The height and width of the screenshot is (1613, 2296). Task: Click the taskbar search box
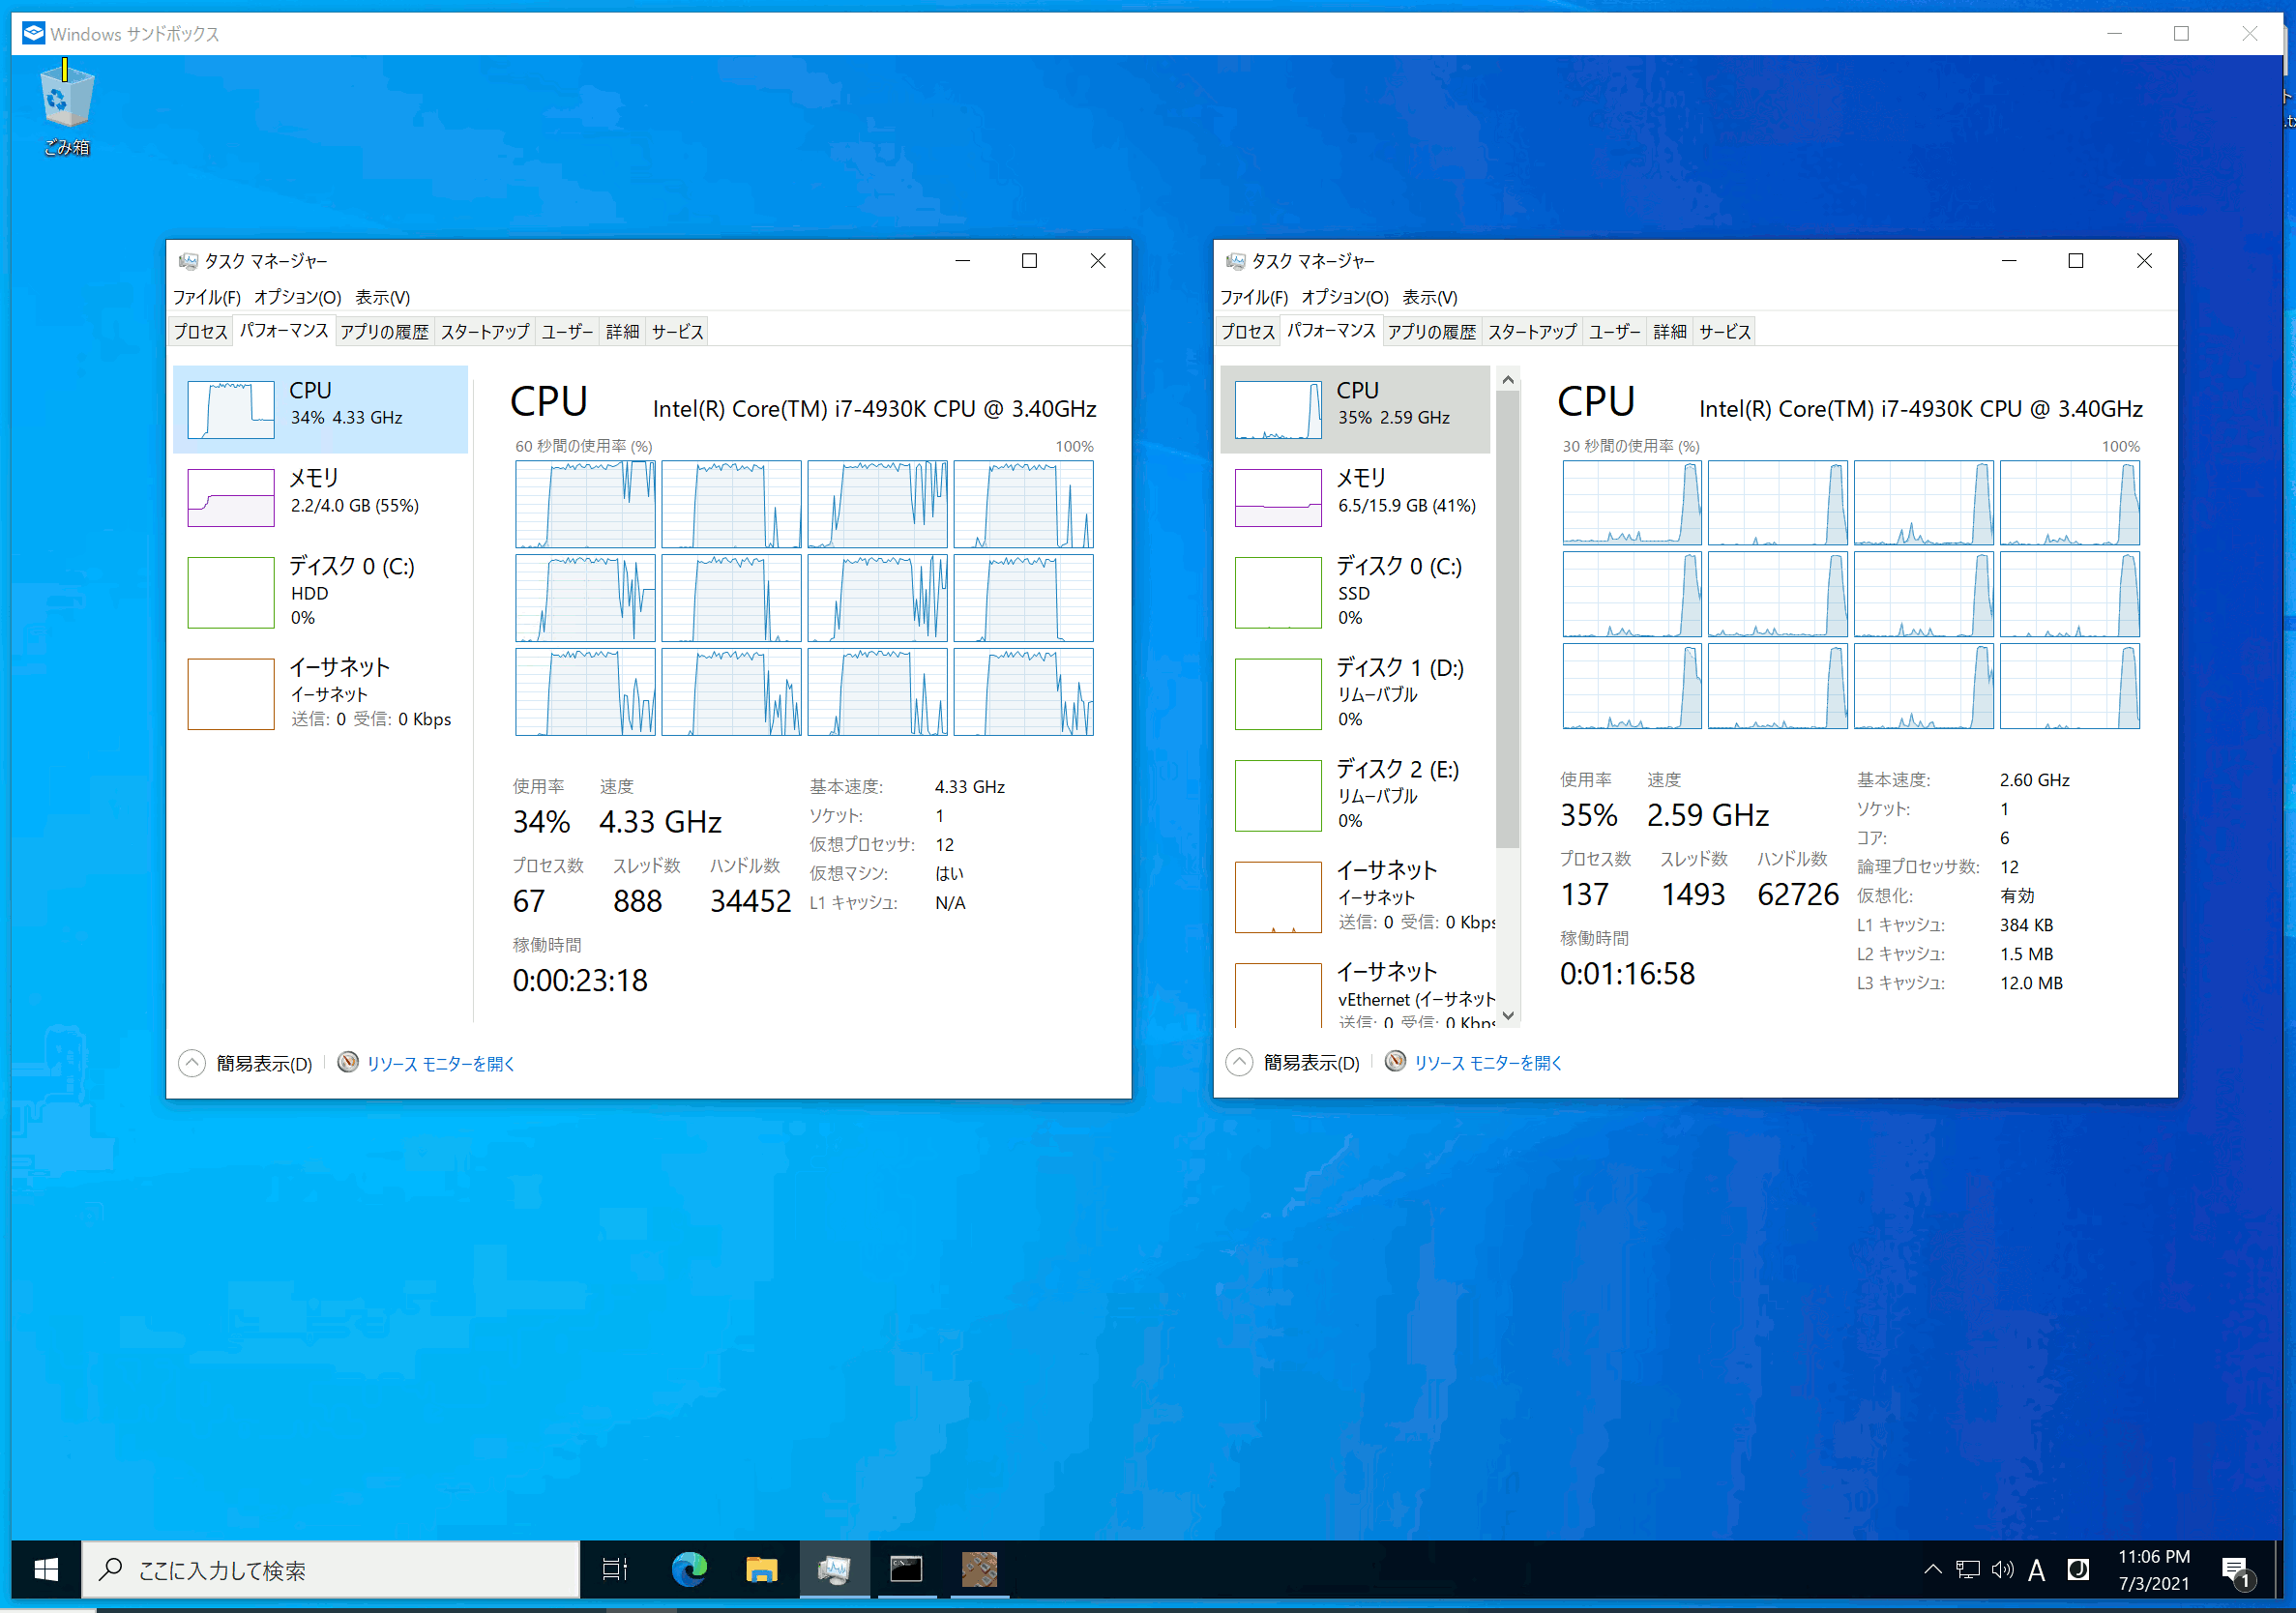point(330,1570)
